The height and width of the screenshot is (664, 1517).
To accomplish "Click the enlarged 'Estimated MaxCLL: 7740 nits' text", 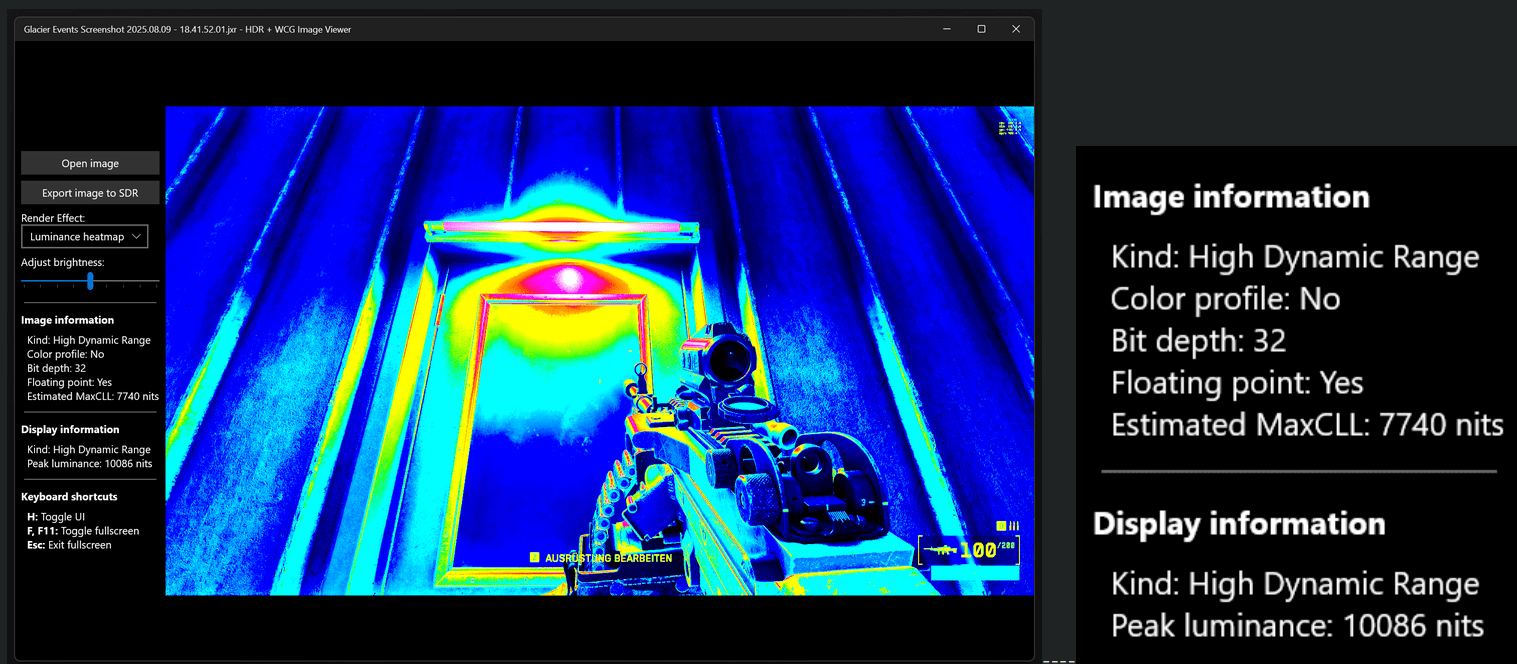I will 1307,425.
